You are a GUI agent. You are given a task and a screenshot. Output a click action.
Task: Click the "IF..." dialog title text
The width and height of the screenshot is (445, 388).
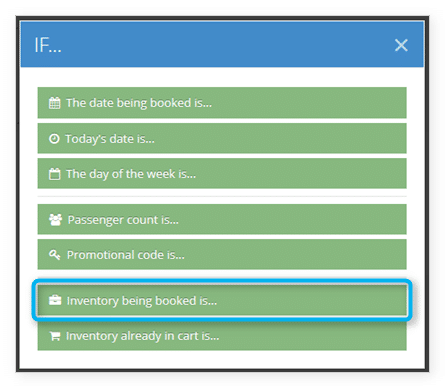[48, 45]
